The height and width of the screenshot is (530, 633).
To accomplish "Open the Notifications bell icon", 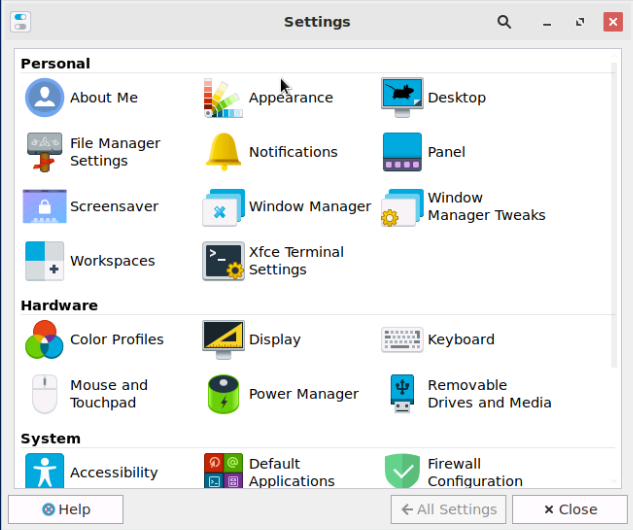I will click(x=223, y=152).
